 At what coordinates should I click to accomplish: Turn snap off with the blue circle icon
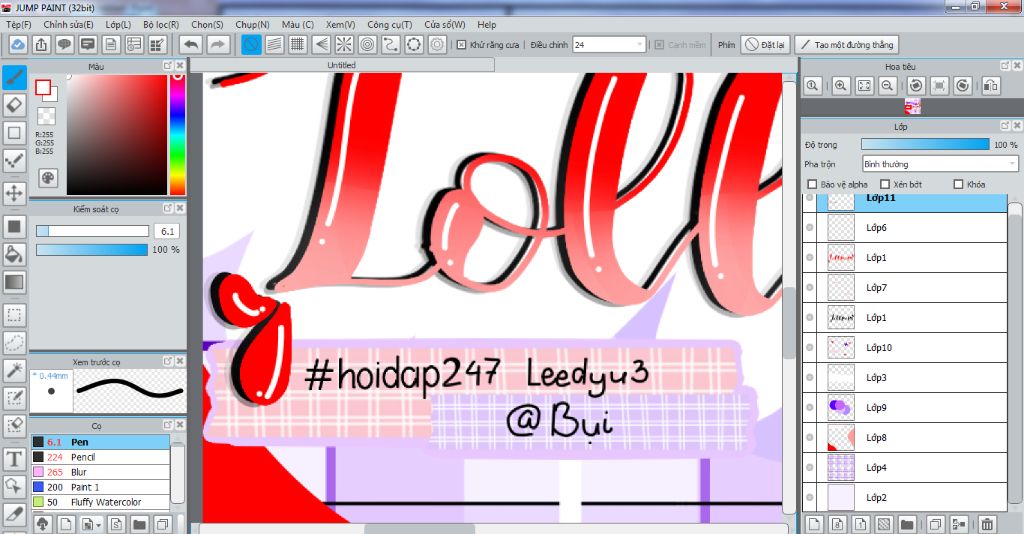(x=251, y=44)
